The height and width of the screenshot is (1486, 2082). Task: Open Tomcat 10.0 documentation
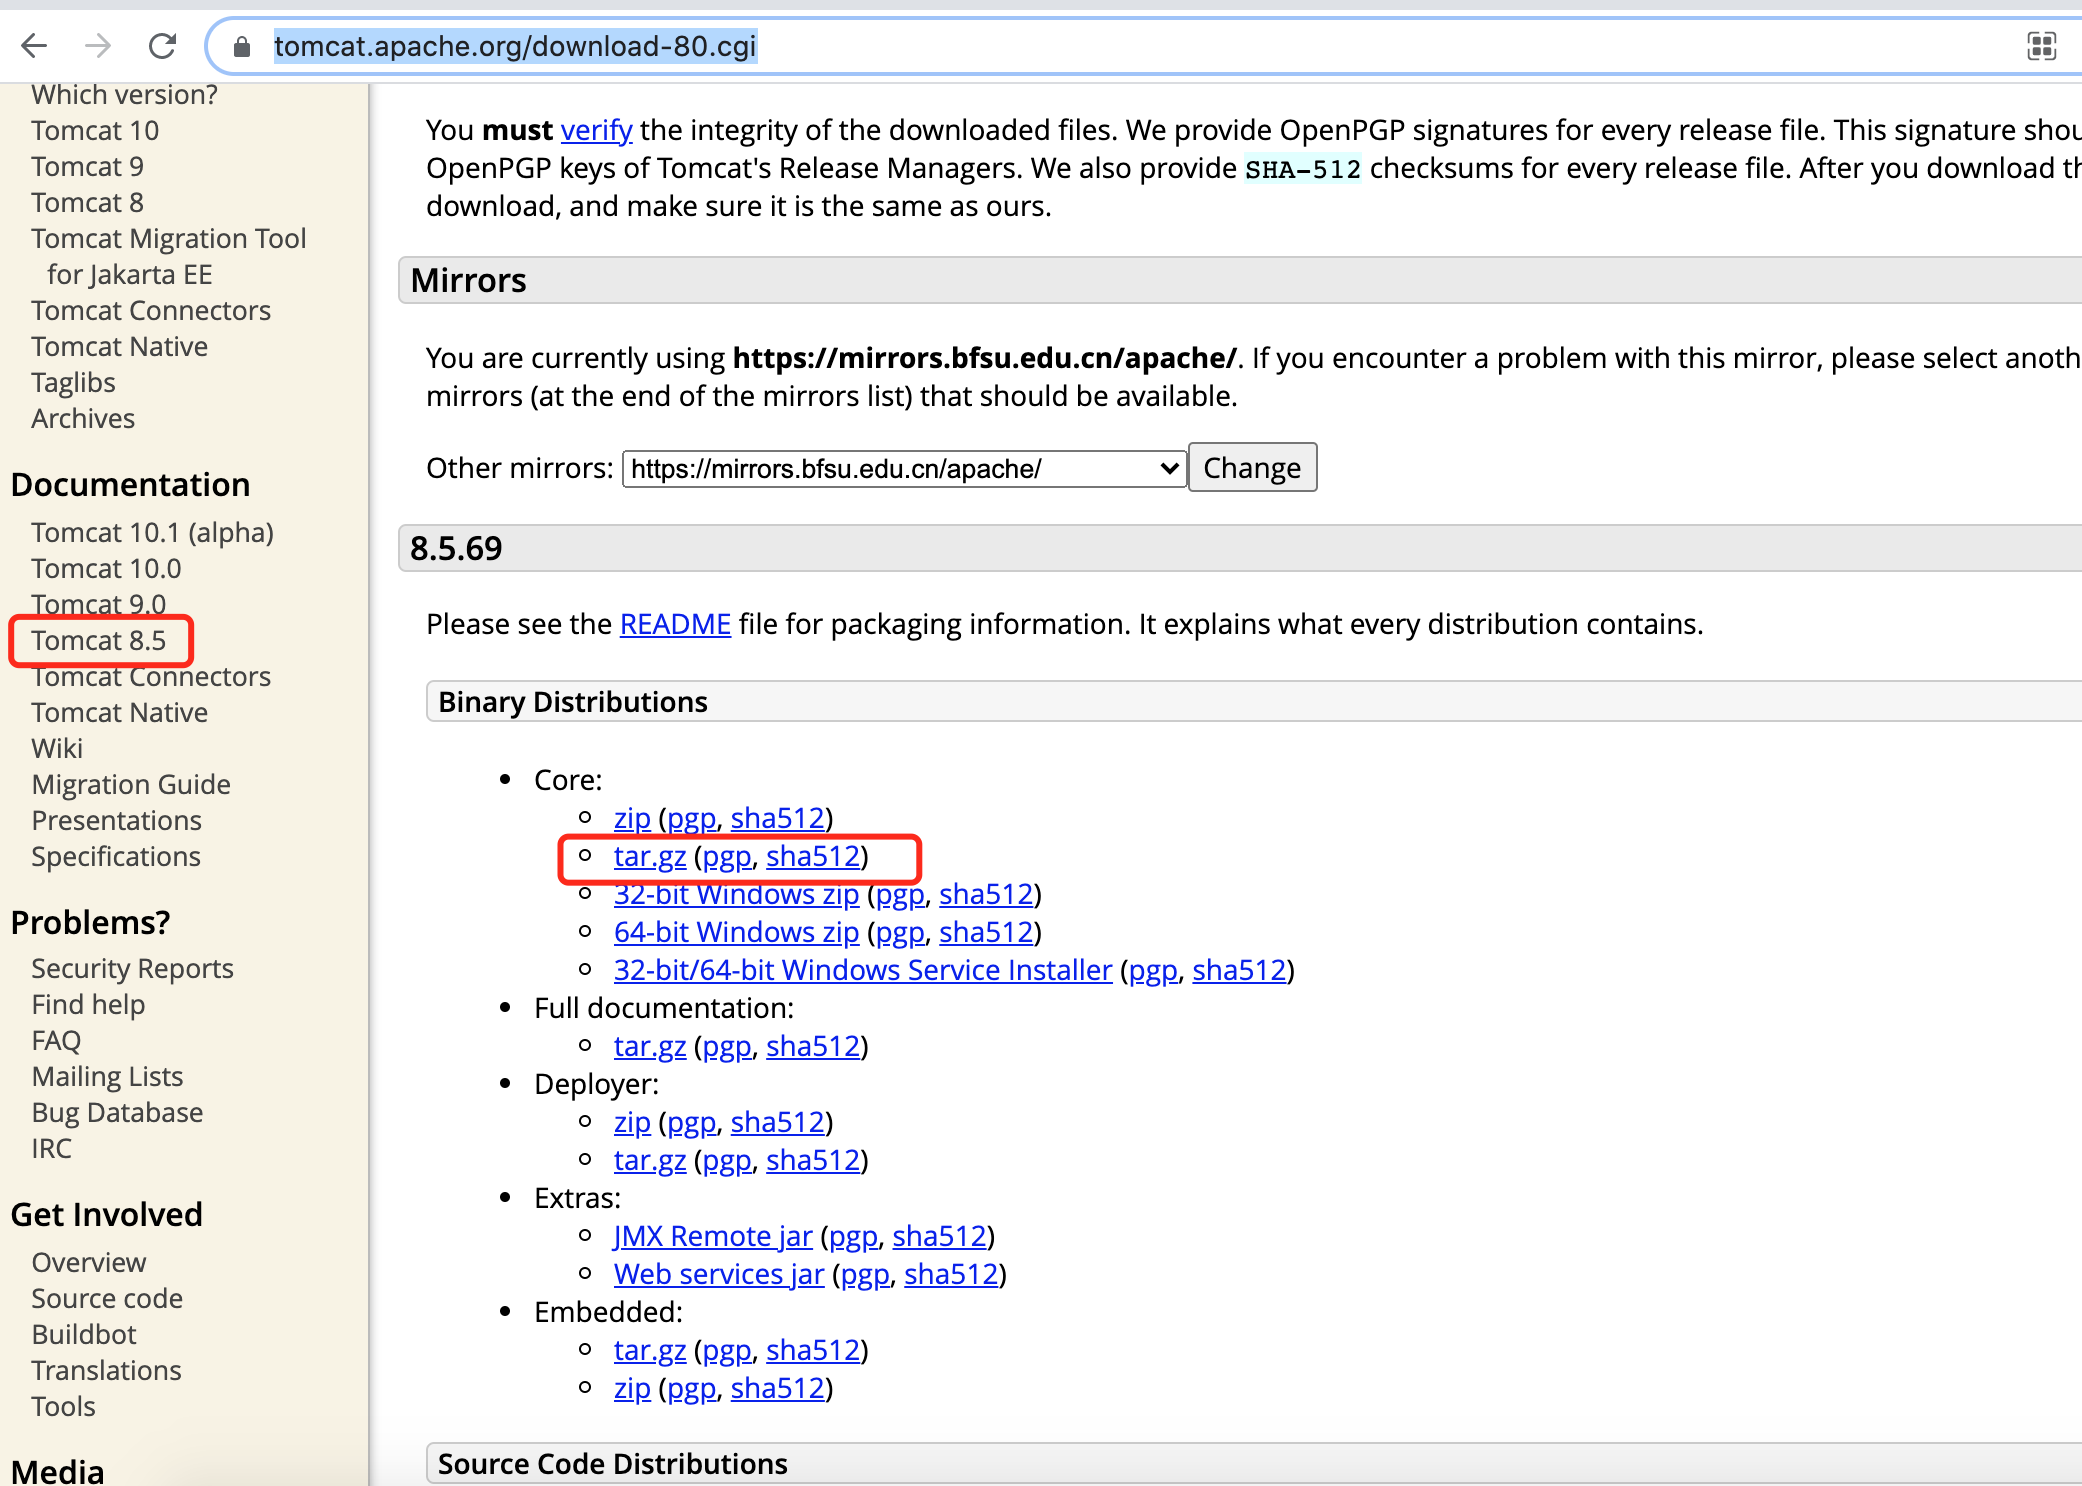[106, 568]
